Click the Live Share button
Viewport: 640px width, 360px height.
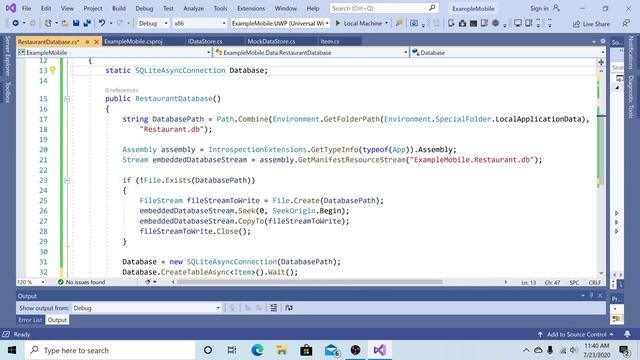pyautogui.click(x=591, y=24)
